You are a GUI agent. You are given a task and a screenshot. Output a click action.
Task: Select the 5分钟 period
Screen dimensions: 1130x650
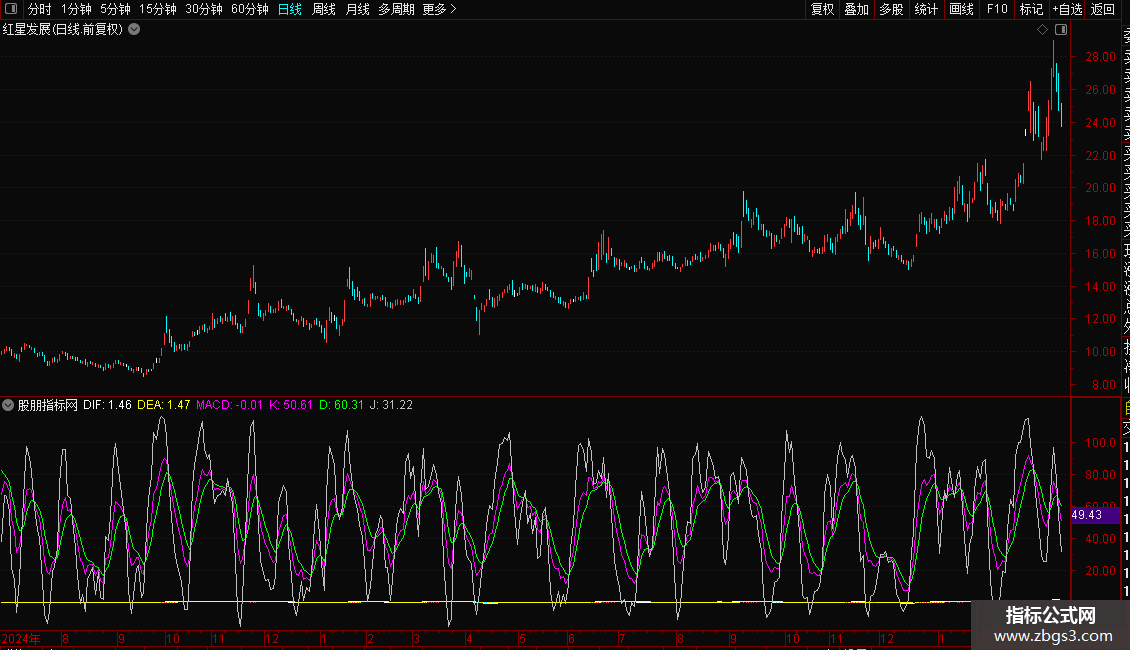pos(115,9)
